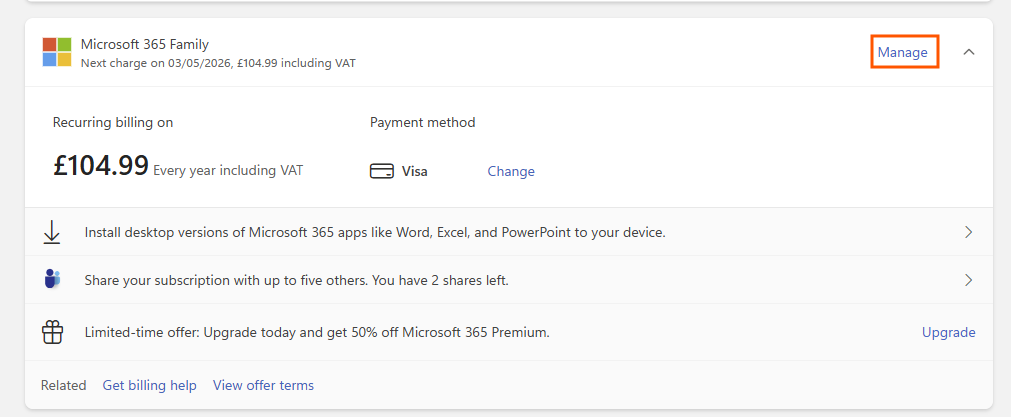Click the Visa credit card icon
Viewport: 1011px width, 417px height.
381,171
